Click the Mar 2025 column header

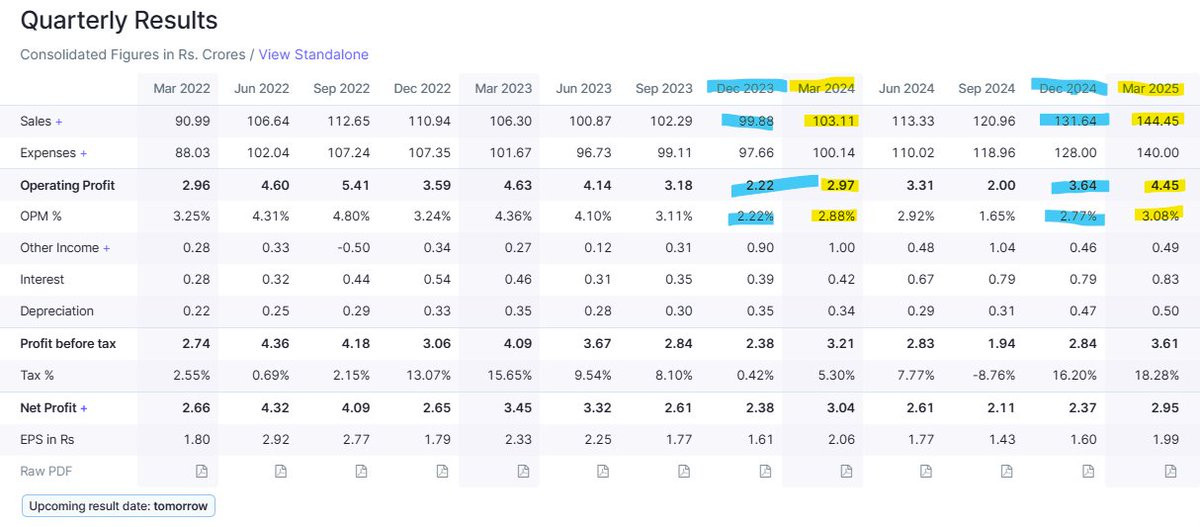(1150, 88)
